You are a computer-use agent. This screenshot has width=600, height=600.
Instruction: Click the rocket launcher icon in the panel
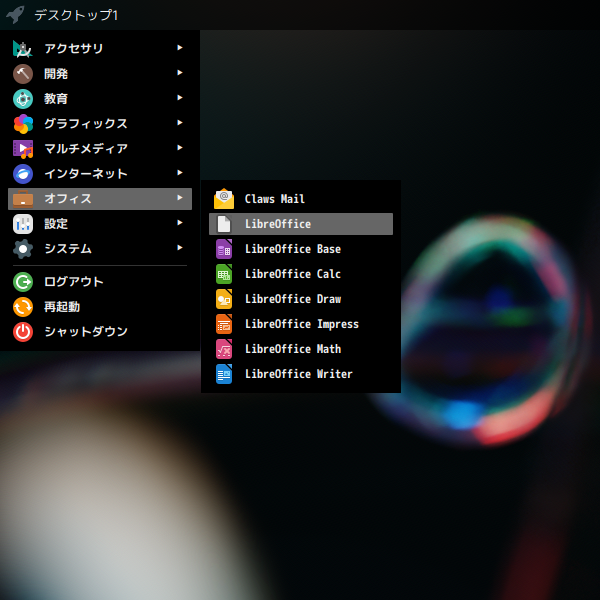(15, 15)
